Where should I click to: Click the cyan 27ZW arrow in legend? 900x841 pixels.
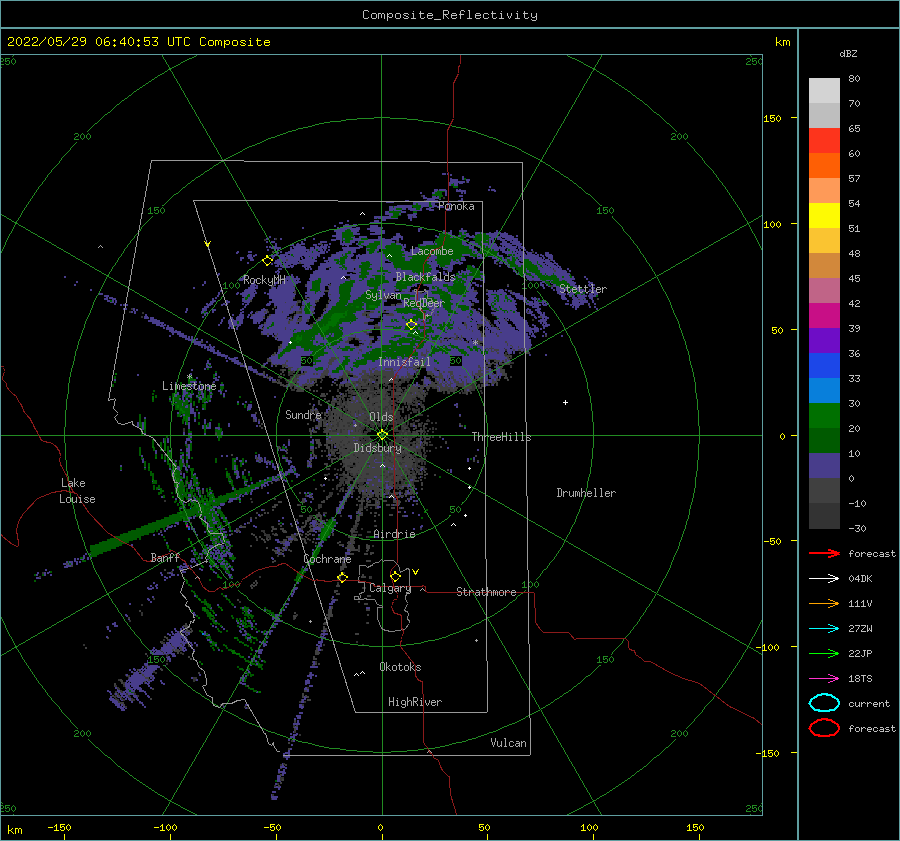click(824, 629)
